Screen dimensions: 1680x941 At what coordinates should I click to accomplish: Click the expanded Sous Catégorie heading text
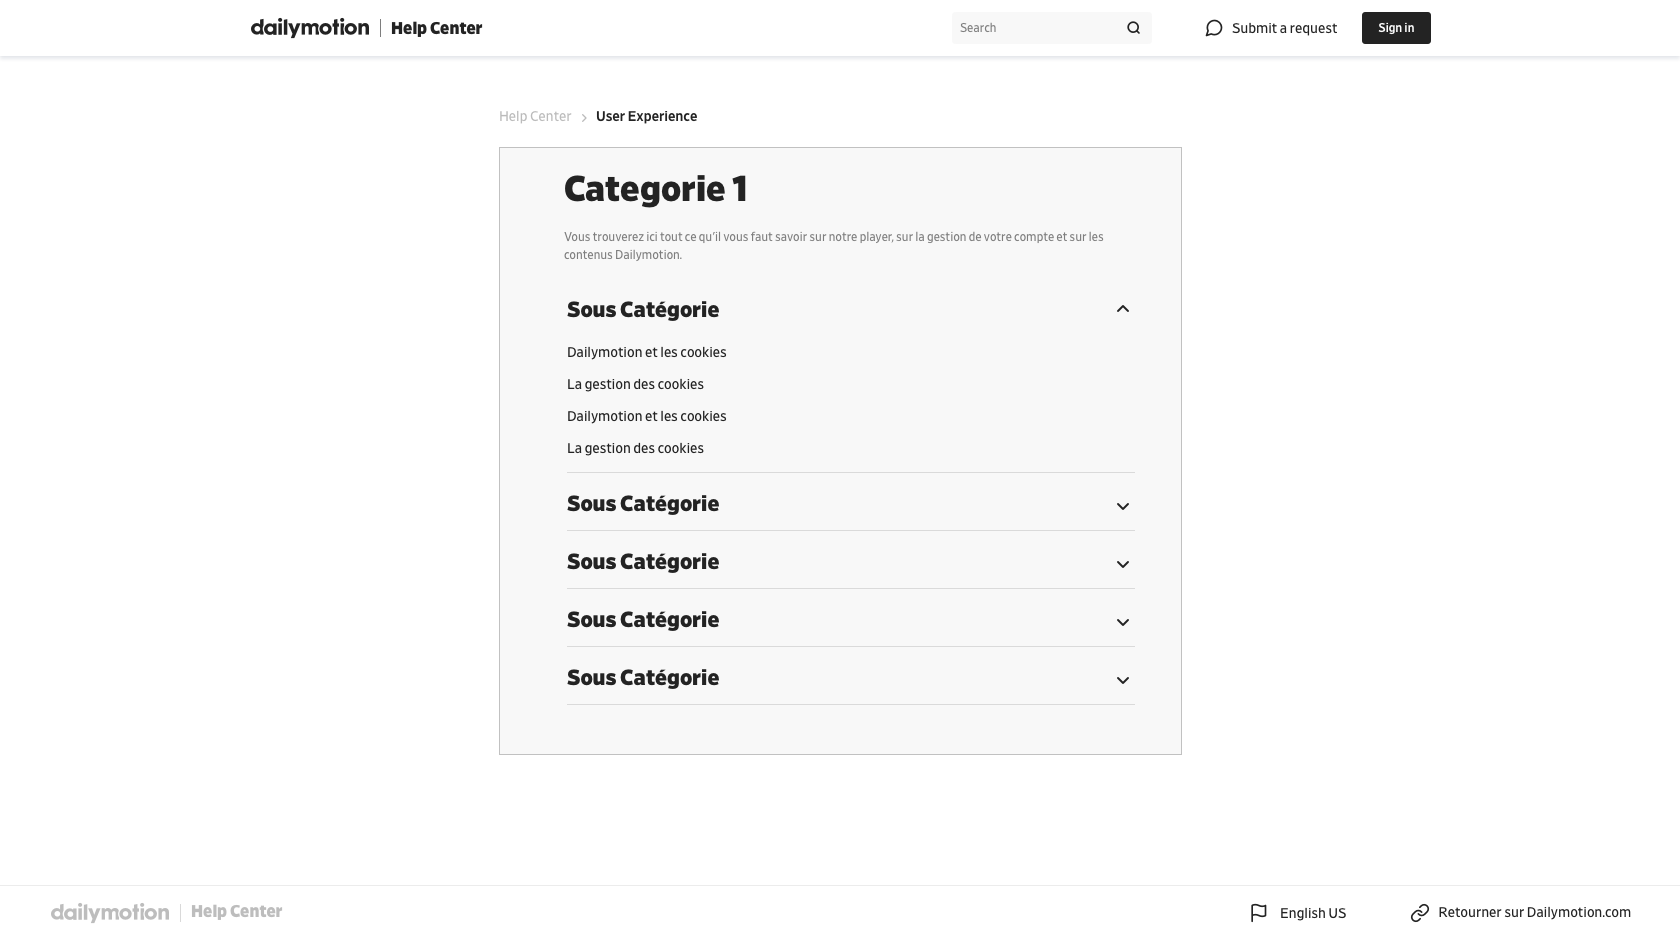643,310
